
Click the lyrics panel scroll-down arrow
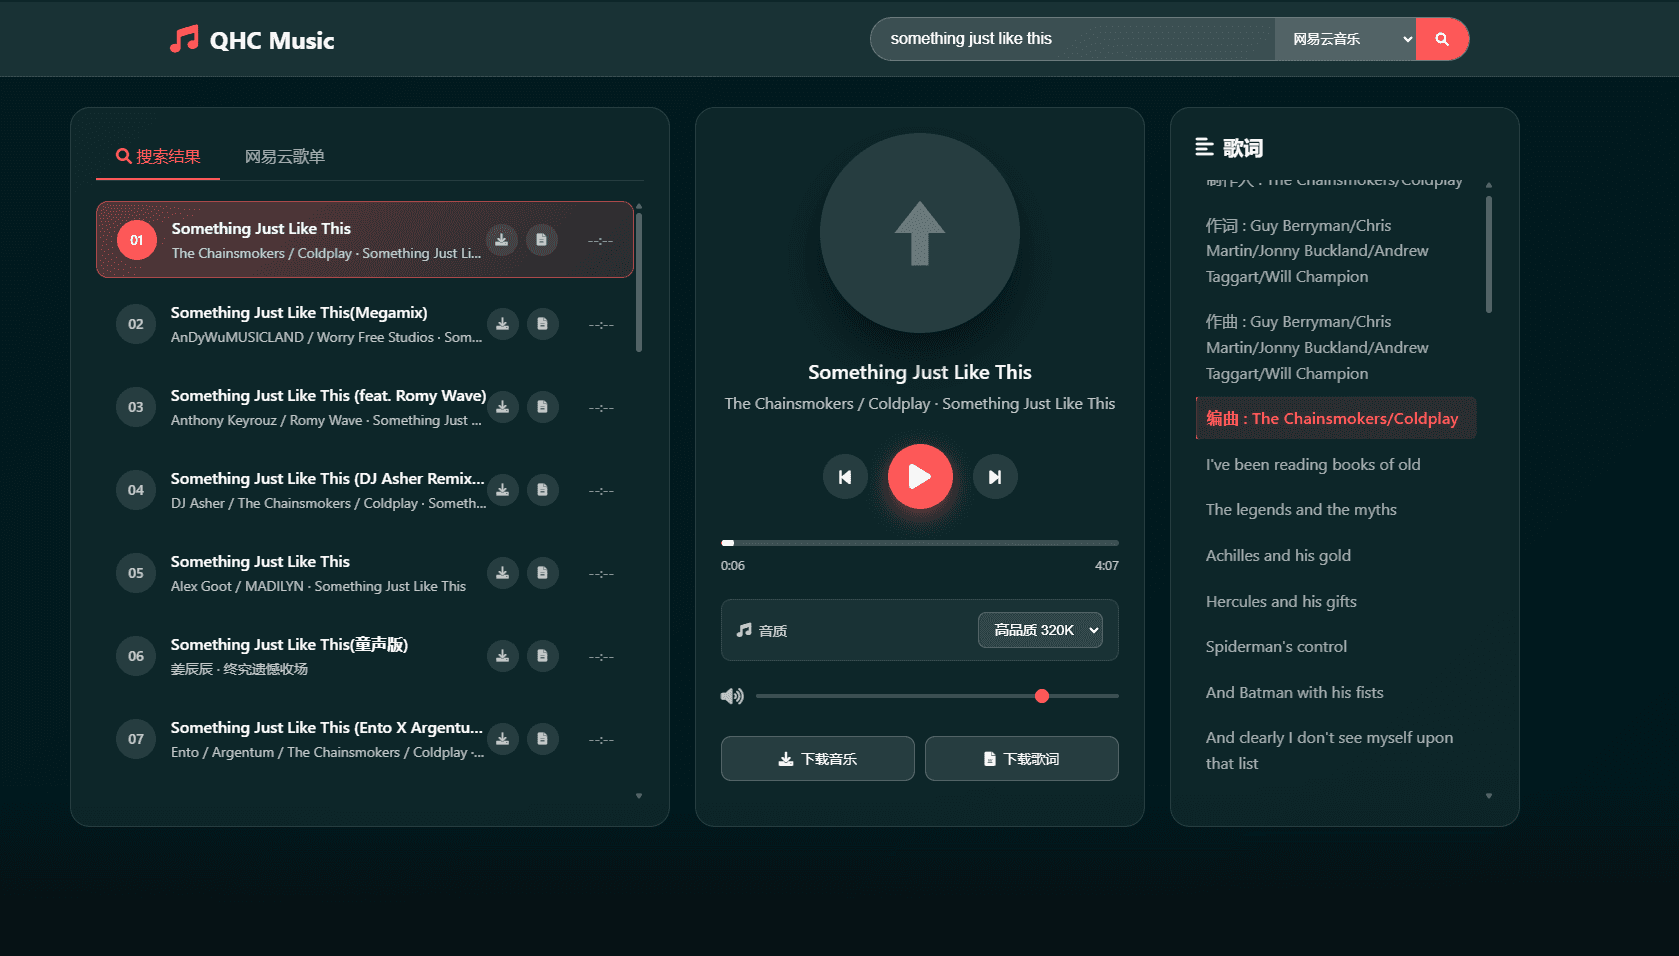[x=1489, y=796]
